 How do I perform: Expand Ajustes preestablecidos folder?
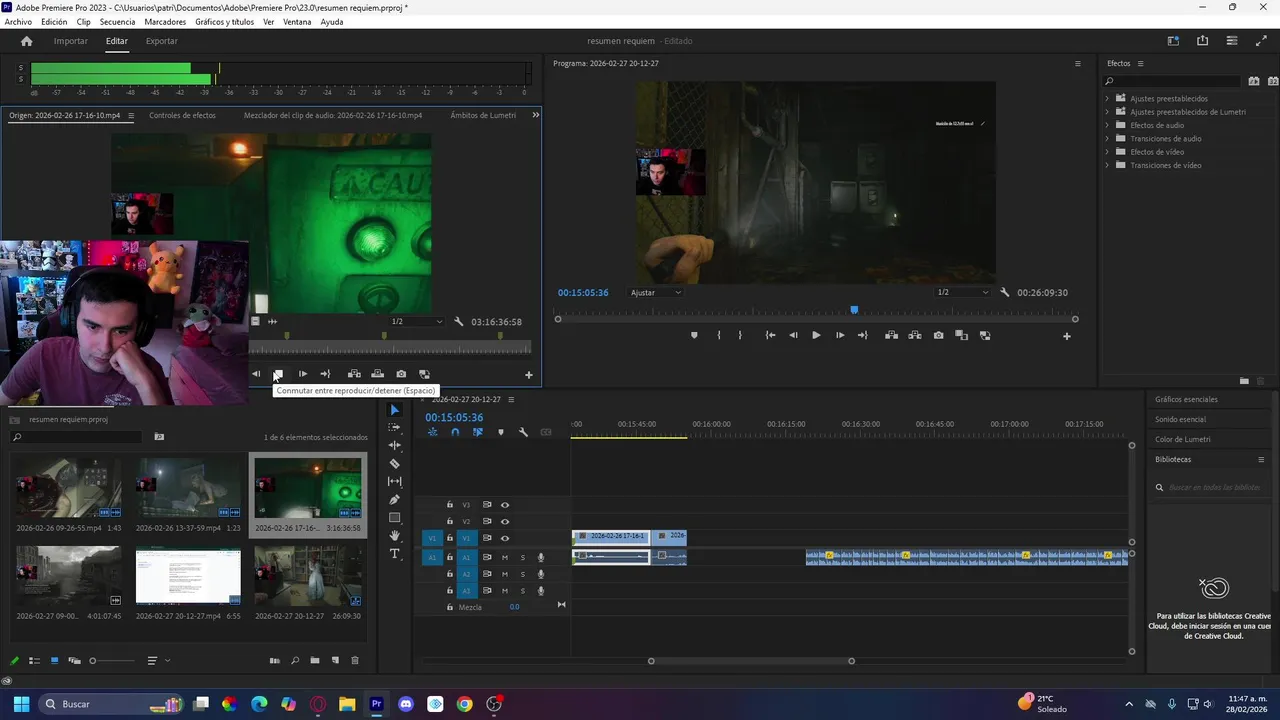coord(1107,98)
